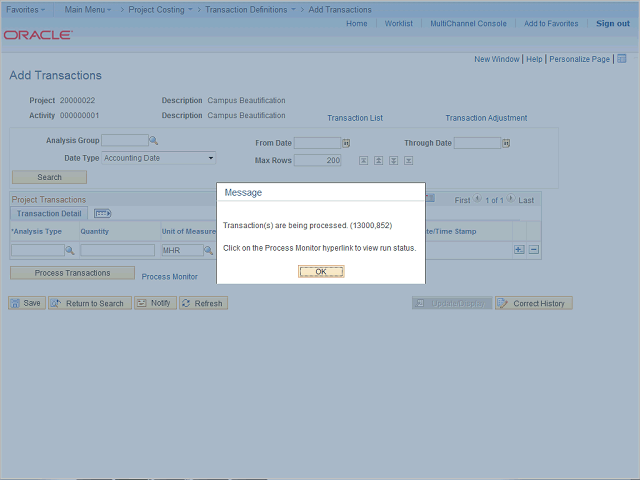Click the Search button

coord(49,177)
